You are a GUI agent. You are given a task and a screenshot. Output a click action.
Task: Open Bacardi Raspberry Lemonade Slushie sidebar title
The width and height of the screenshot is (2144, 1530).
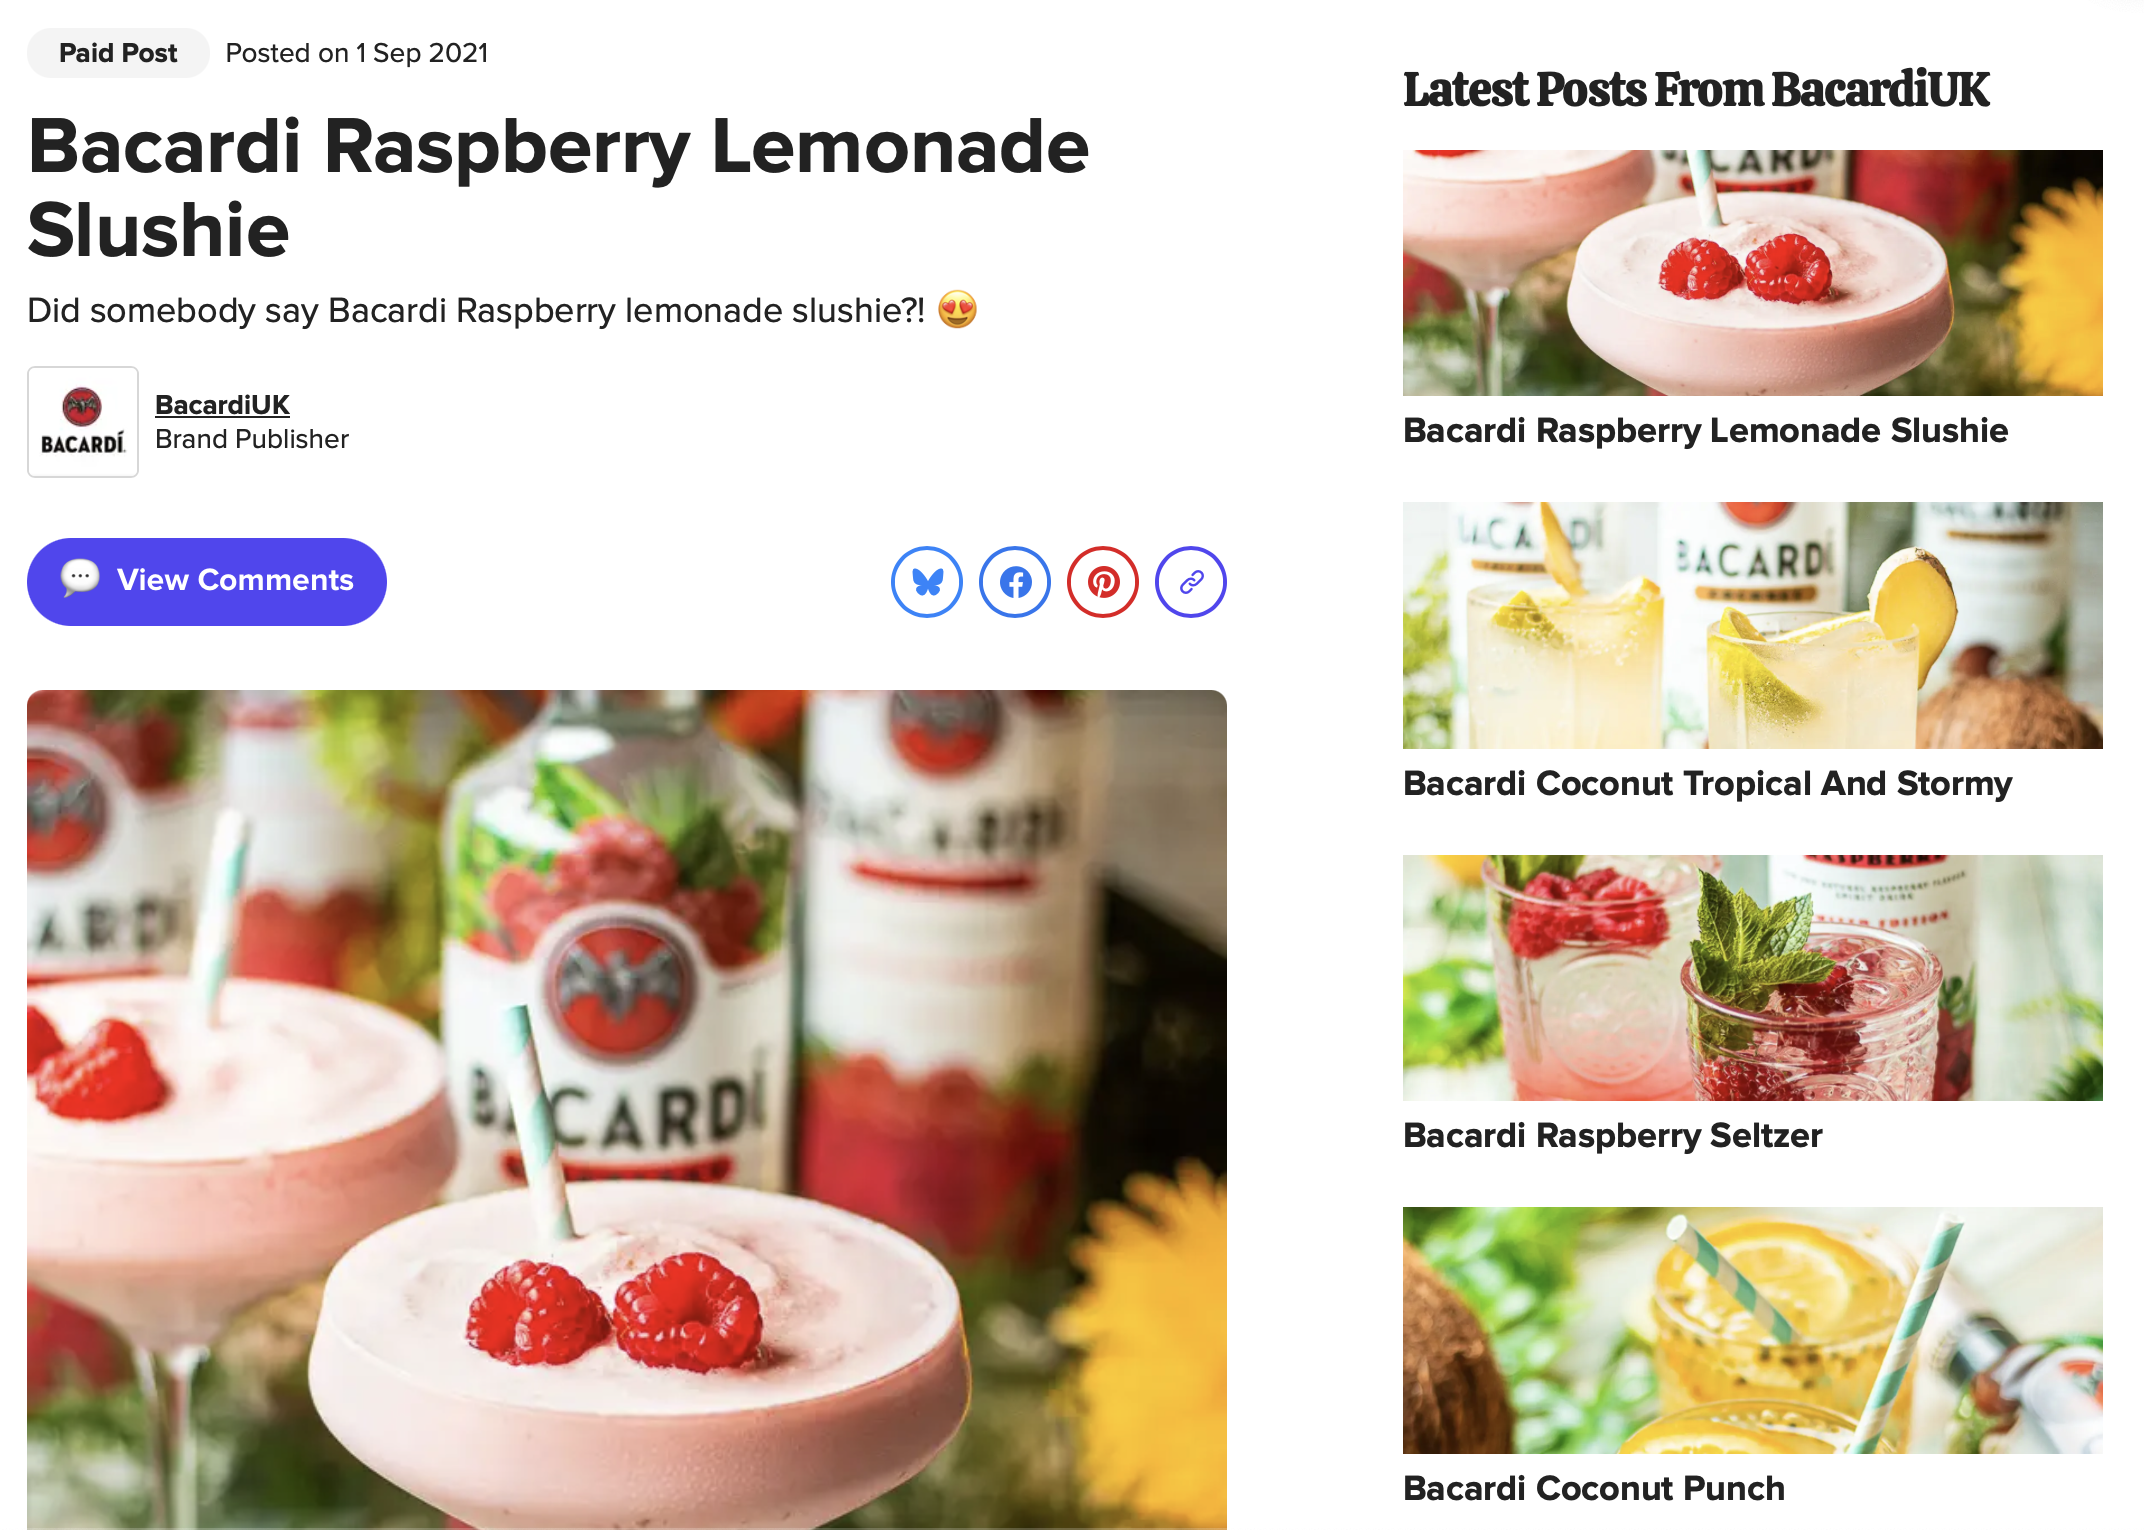pyautogui.click(x=1705, y=431)
